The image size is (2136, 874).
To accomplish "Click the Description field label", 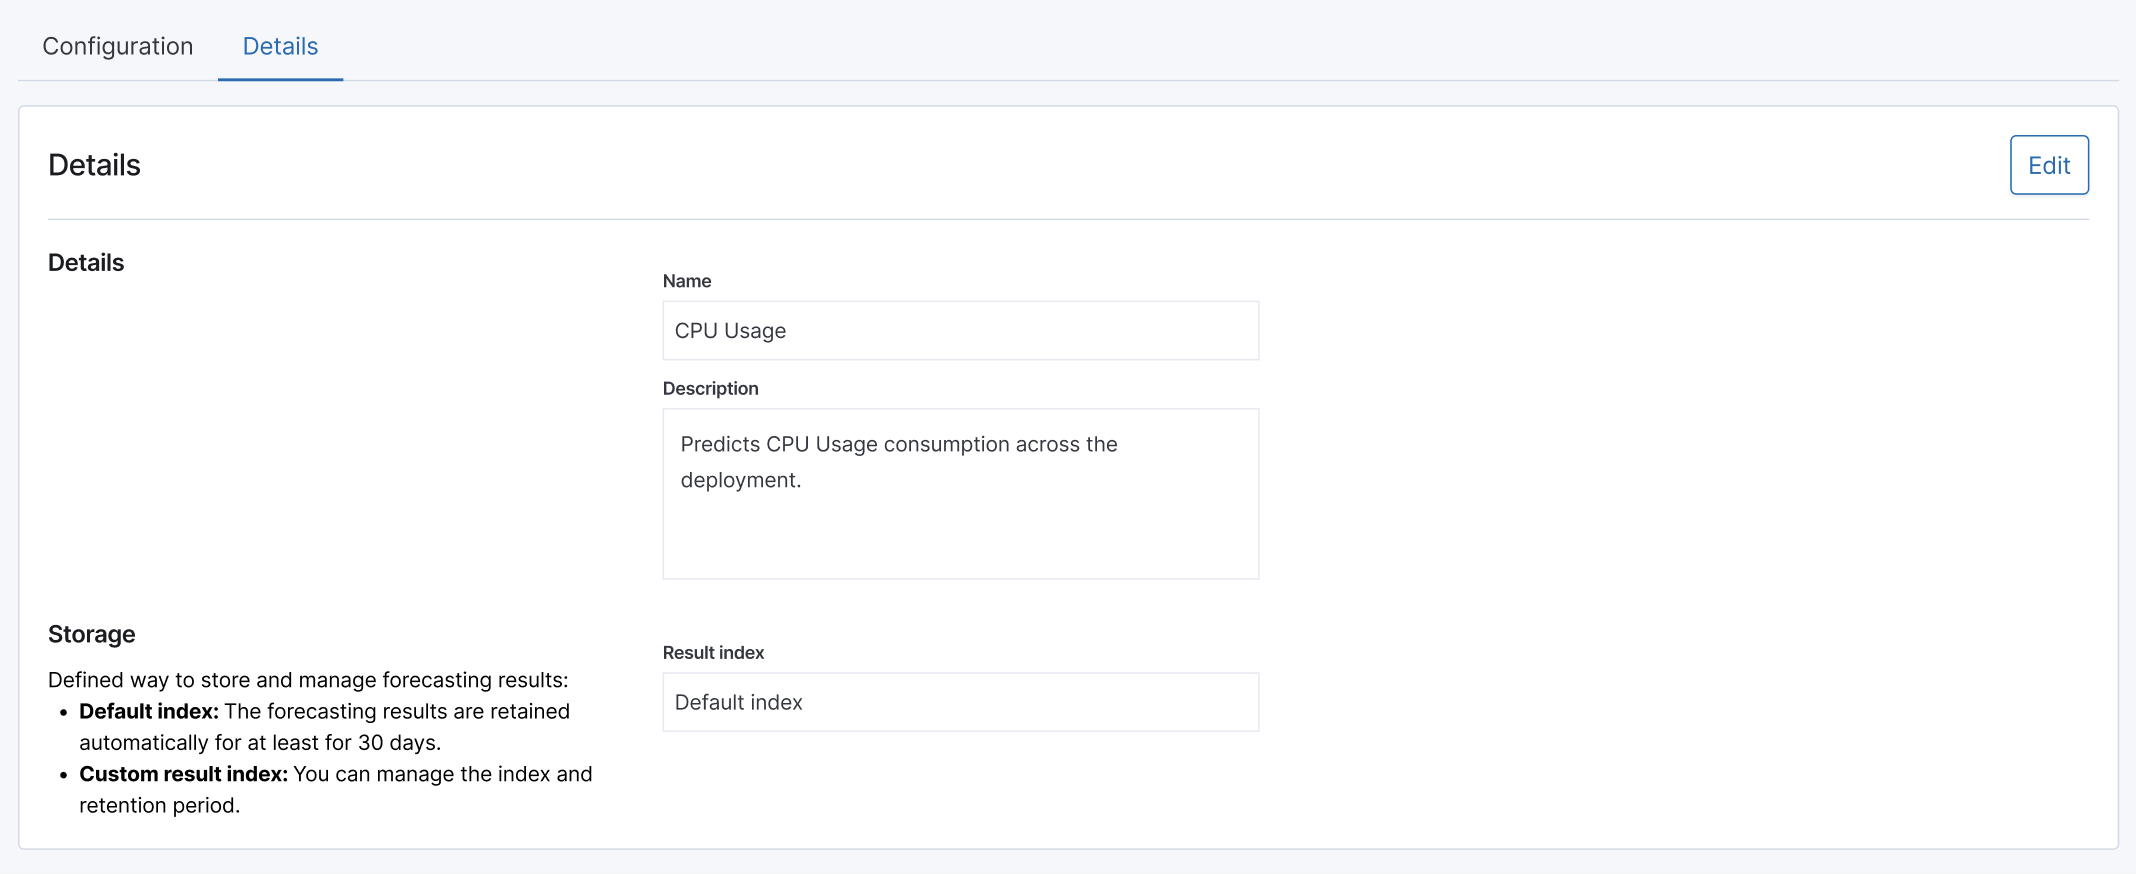I will point(710,388).
